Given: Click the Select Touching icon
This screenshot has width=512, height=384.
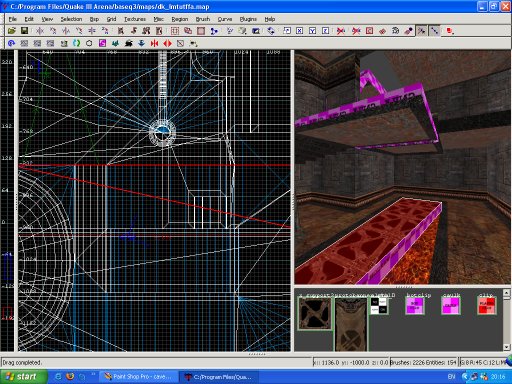Looking at the screenshot, I should click(134, 31).
